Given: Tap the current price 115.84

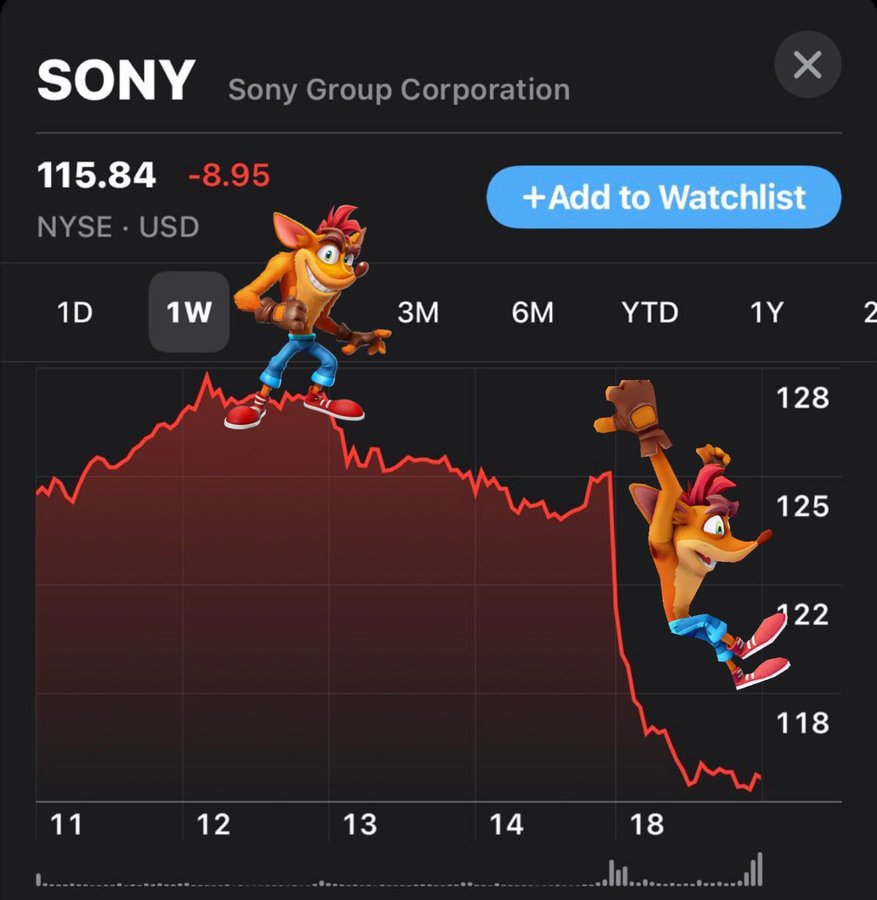Looking at the screenshot, I should click(96, 175).
